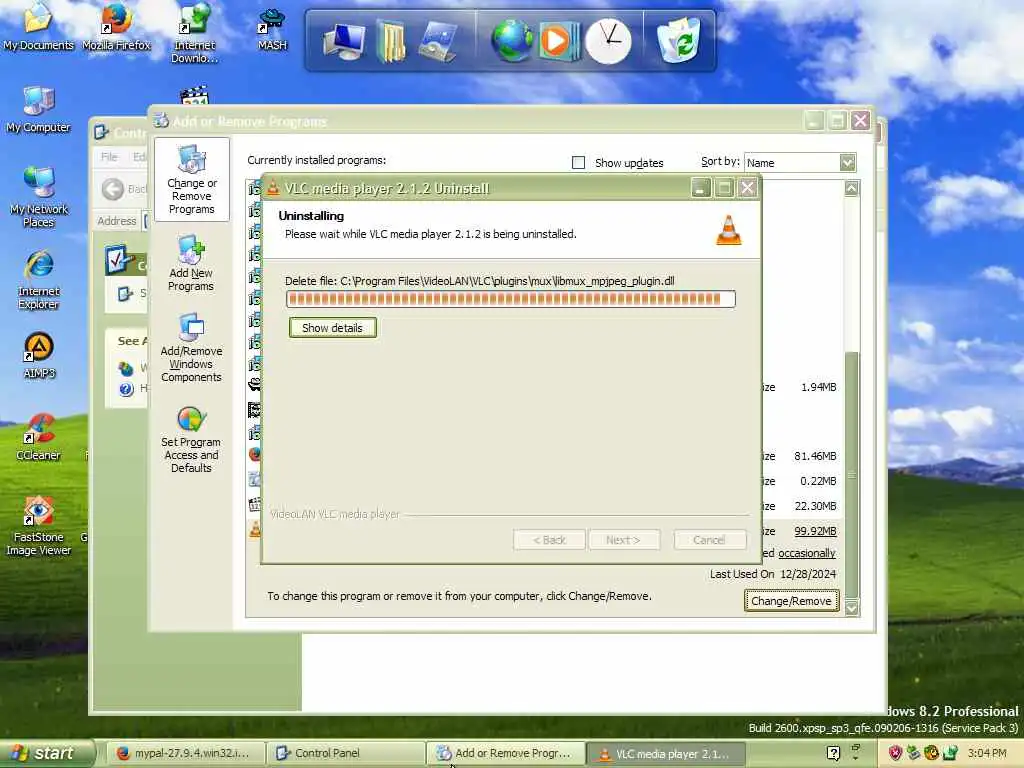The image size is (1024, 768).
Task: Select Add New Programs in sidebar
Action: [x=191, y=263]
